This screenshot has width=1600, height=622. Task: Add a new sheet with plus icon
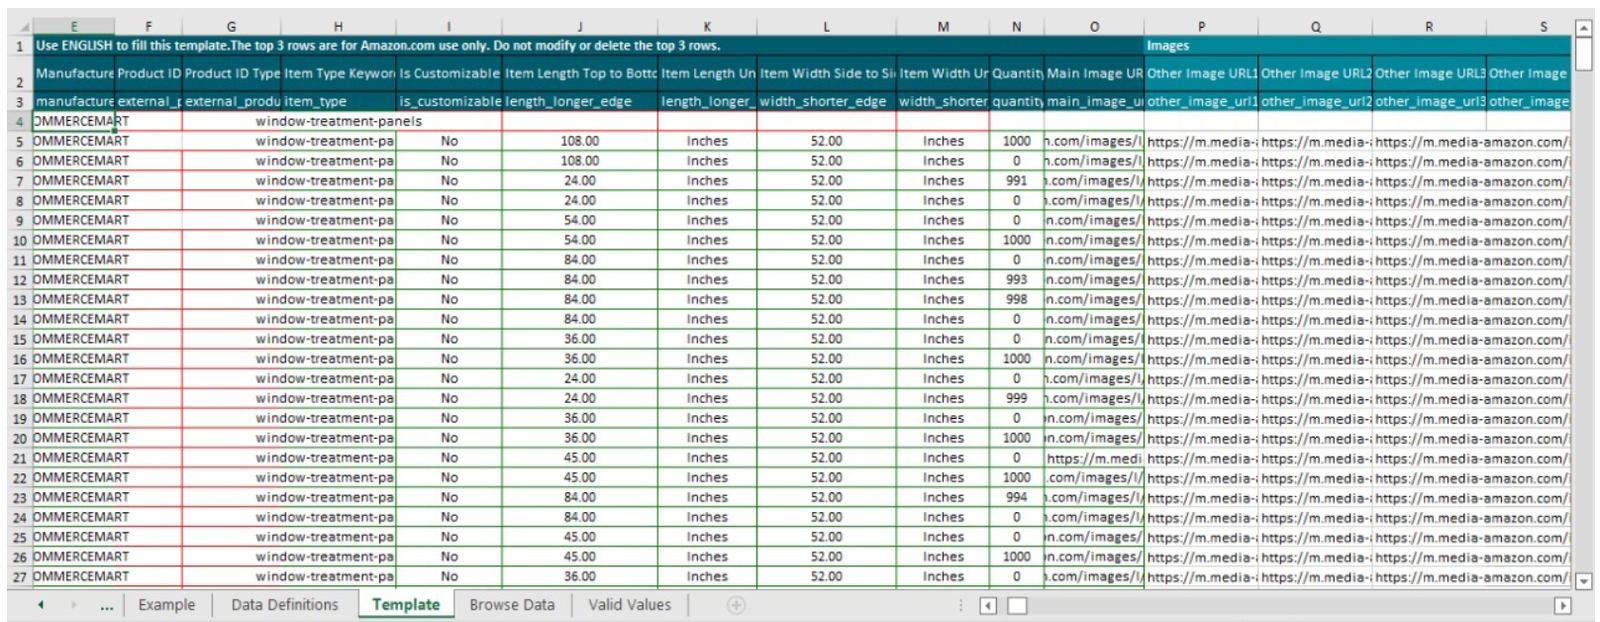pyautogui.click(x=736, y=605)
